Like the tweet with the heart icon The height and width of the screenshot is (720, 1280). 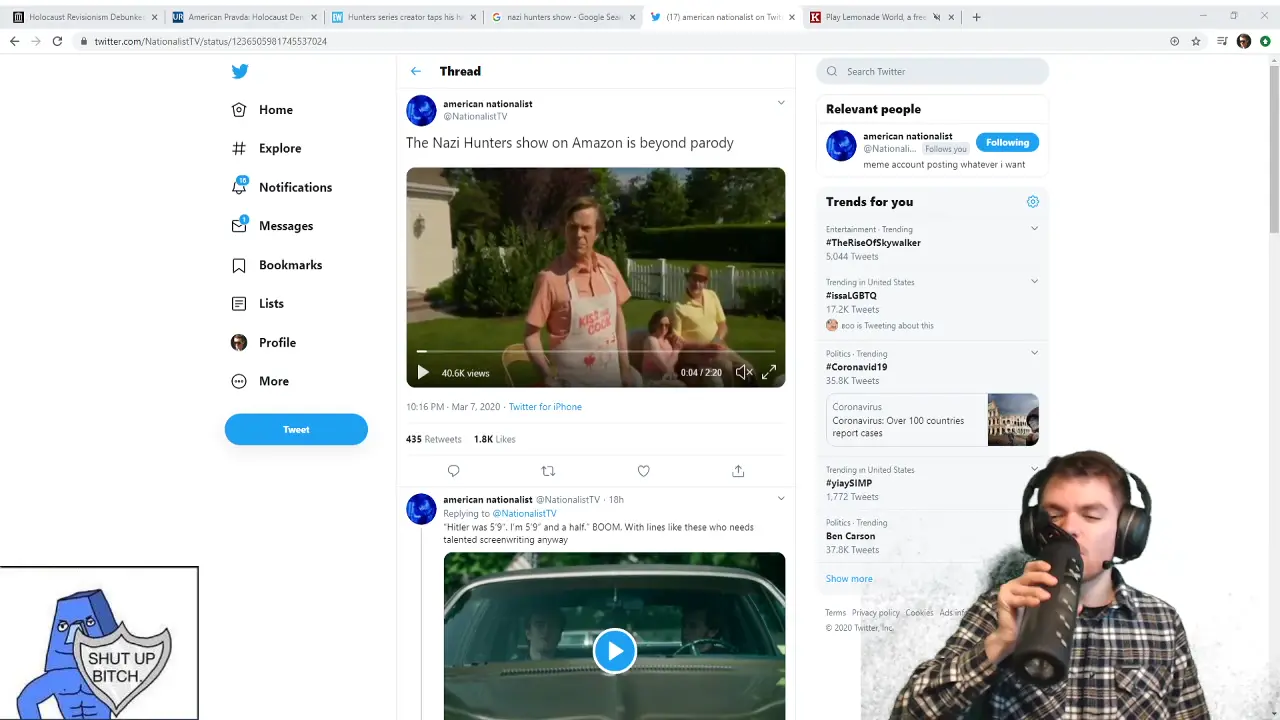click(x=643, y=471)
